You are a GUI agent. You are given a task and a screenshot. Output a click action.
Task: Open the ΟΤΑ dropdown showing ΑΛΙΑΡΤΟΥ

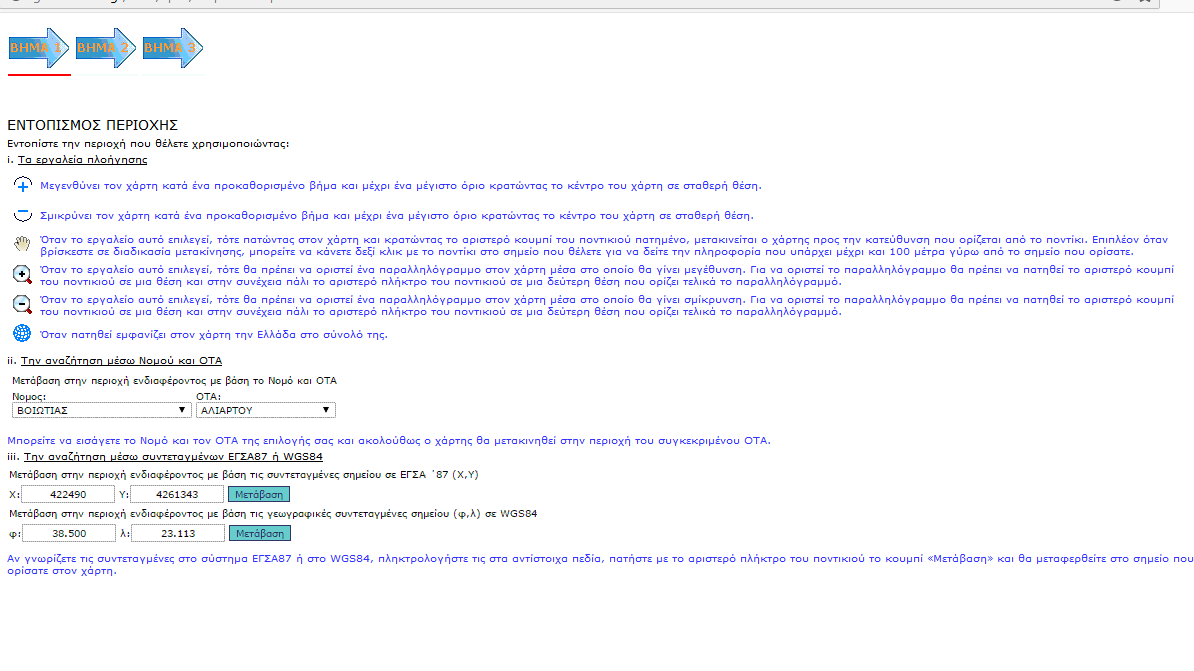pyautogui.click(x=266, y=410)
